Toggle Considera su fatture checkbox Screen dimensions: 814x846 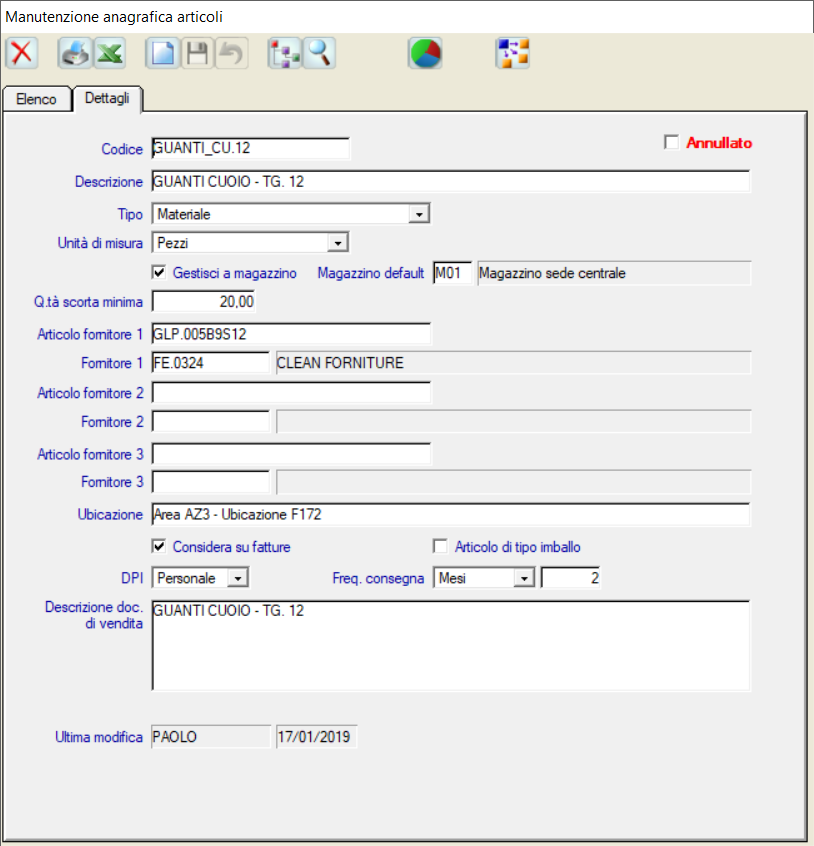[x=159, y=547]
